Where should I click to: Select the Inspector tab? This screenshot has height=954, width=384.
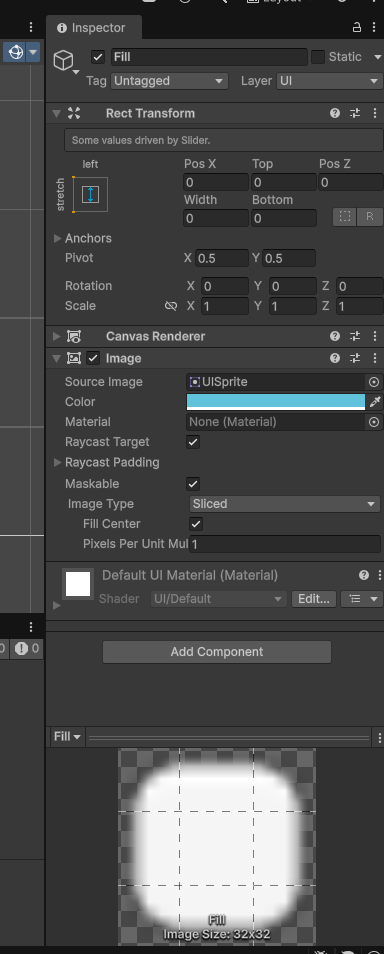coord(93,28)
